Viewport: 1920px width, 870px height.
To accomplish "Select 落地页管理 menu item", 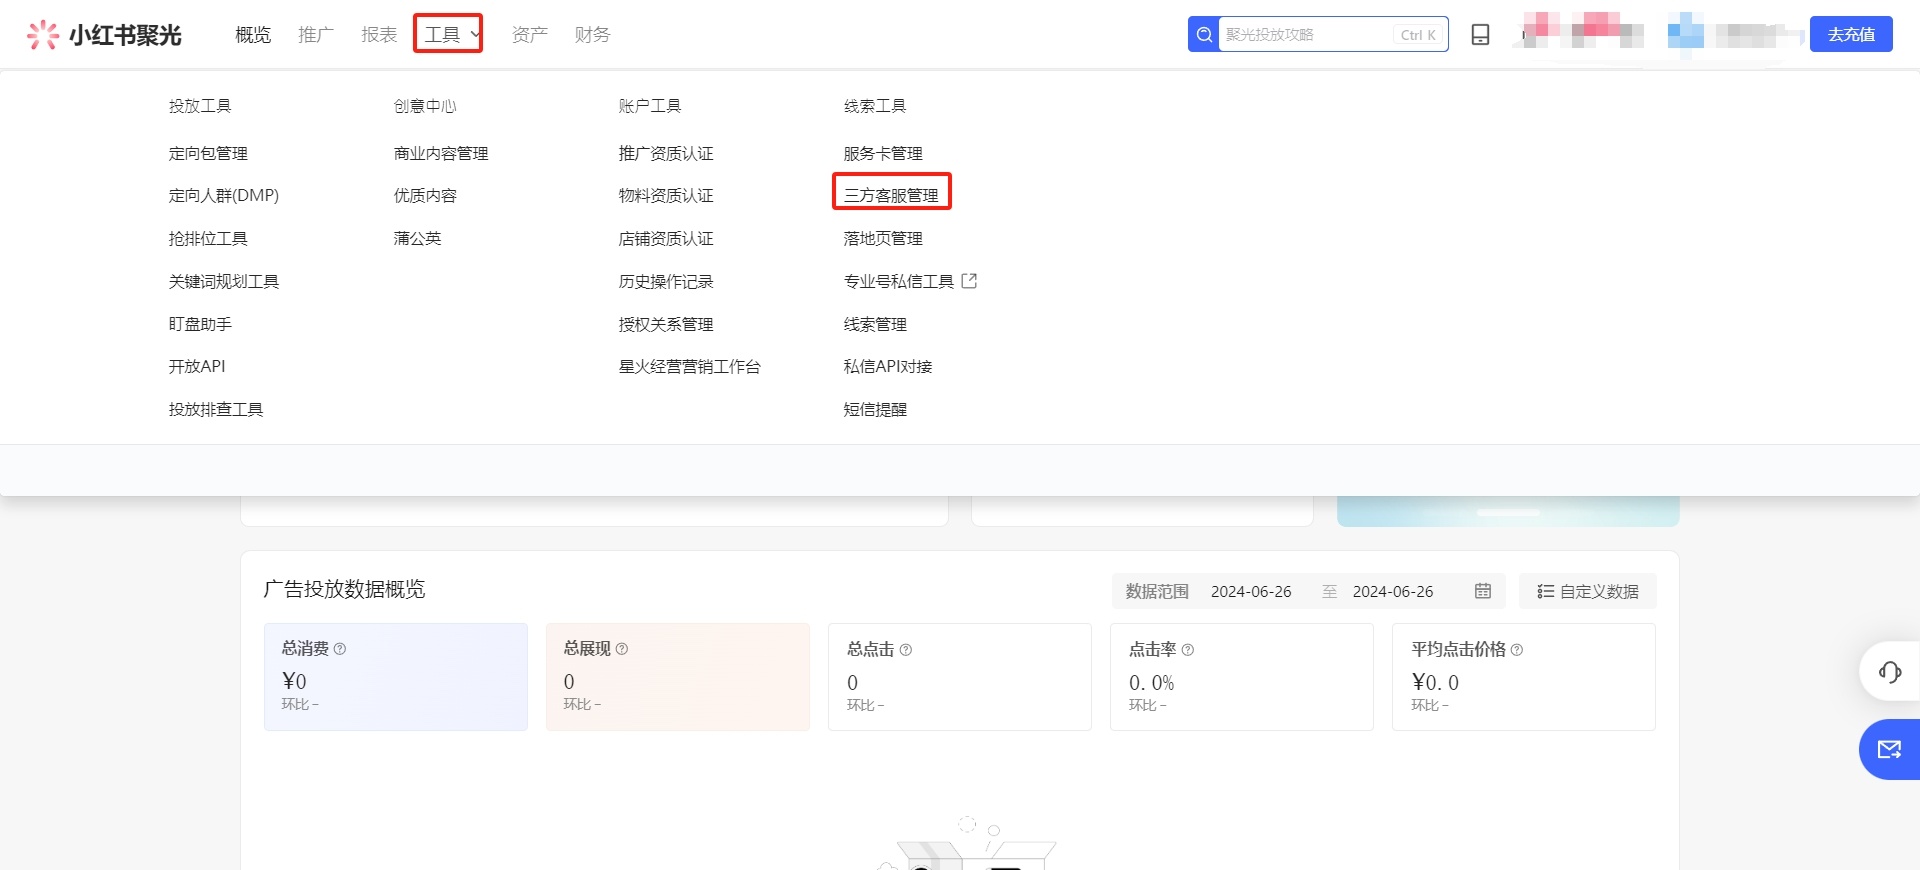I will coord(883,239).
